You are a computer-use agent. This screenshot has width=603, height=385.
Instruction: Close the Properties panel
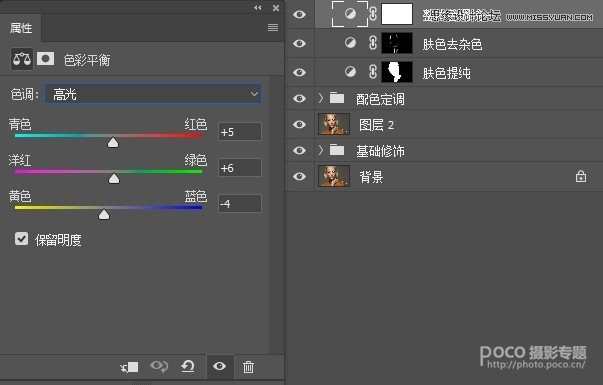(276, 8)
